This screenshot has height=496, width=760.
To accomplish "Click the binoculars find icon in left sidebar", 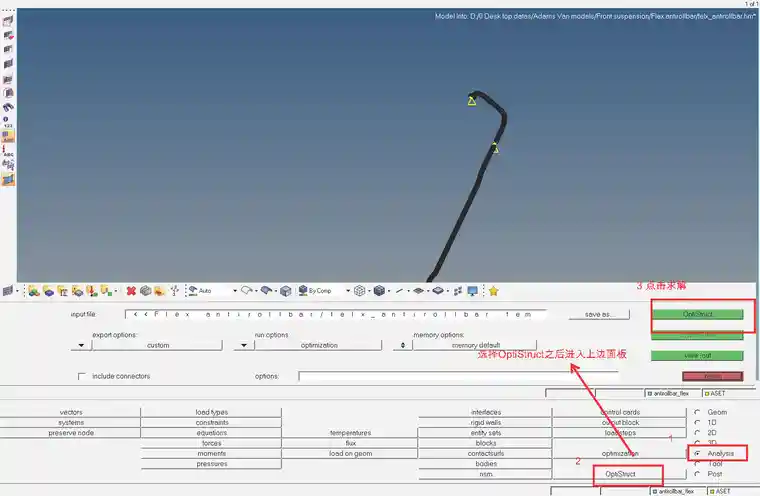I will click(8, 107).
